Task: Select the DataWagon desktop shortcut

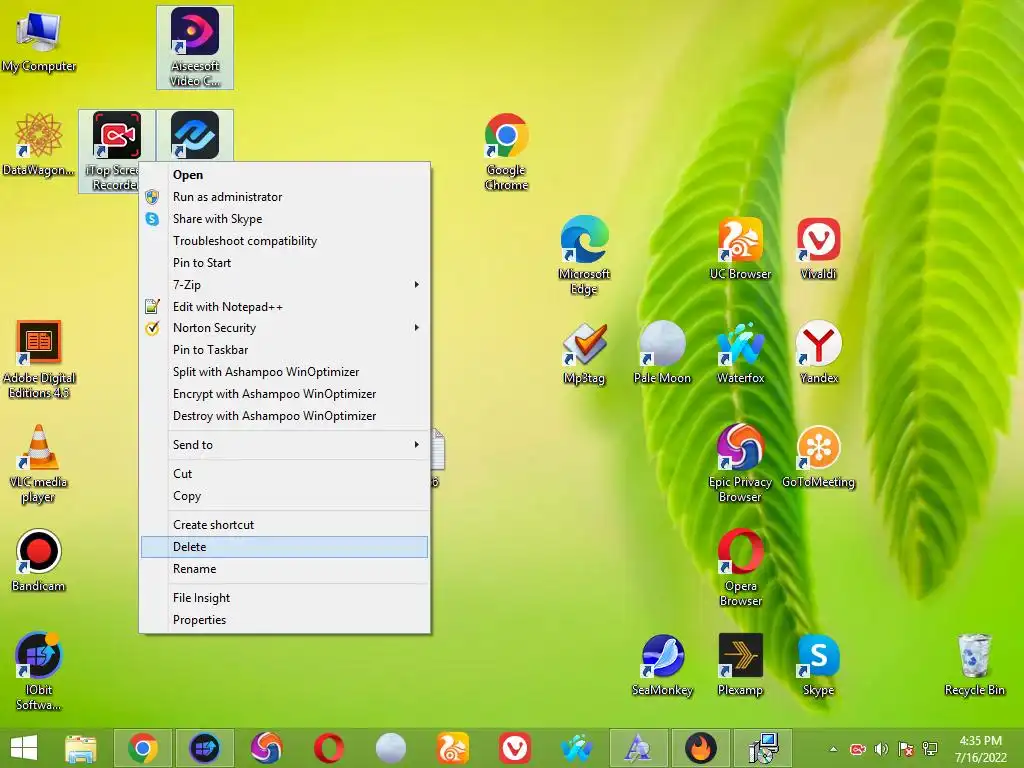Action: click(x=39, y=145)
